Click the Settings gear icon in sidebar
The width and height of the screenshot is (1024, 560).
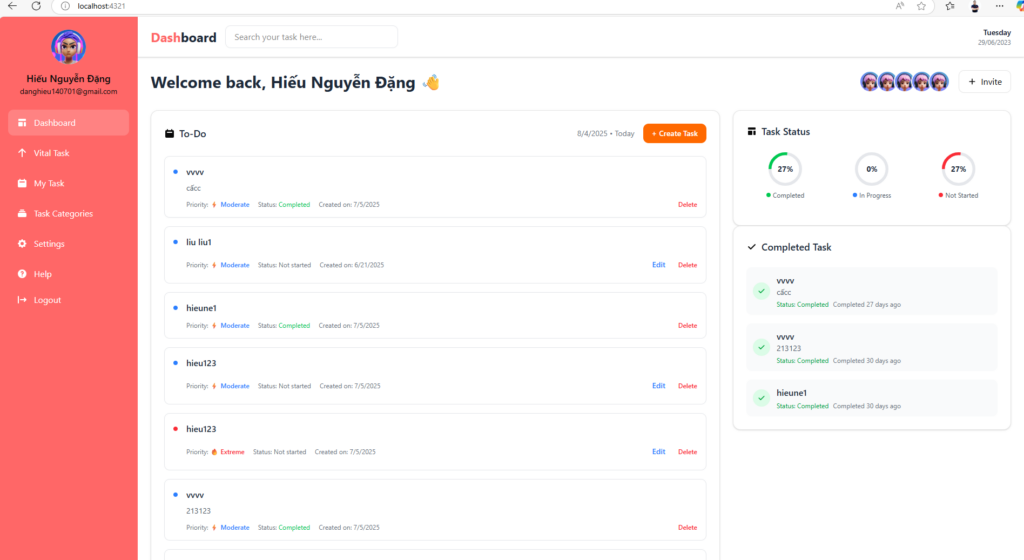pos(23,244)
